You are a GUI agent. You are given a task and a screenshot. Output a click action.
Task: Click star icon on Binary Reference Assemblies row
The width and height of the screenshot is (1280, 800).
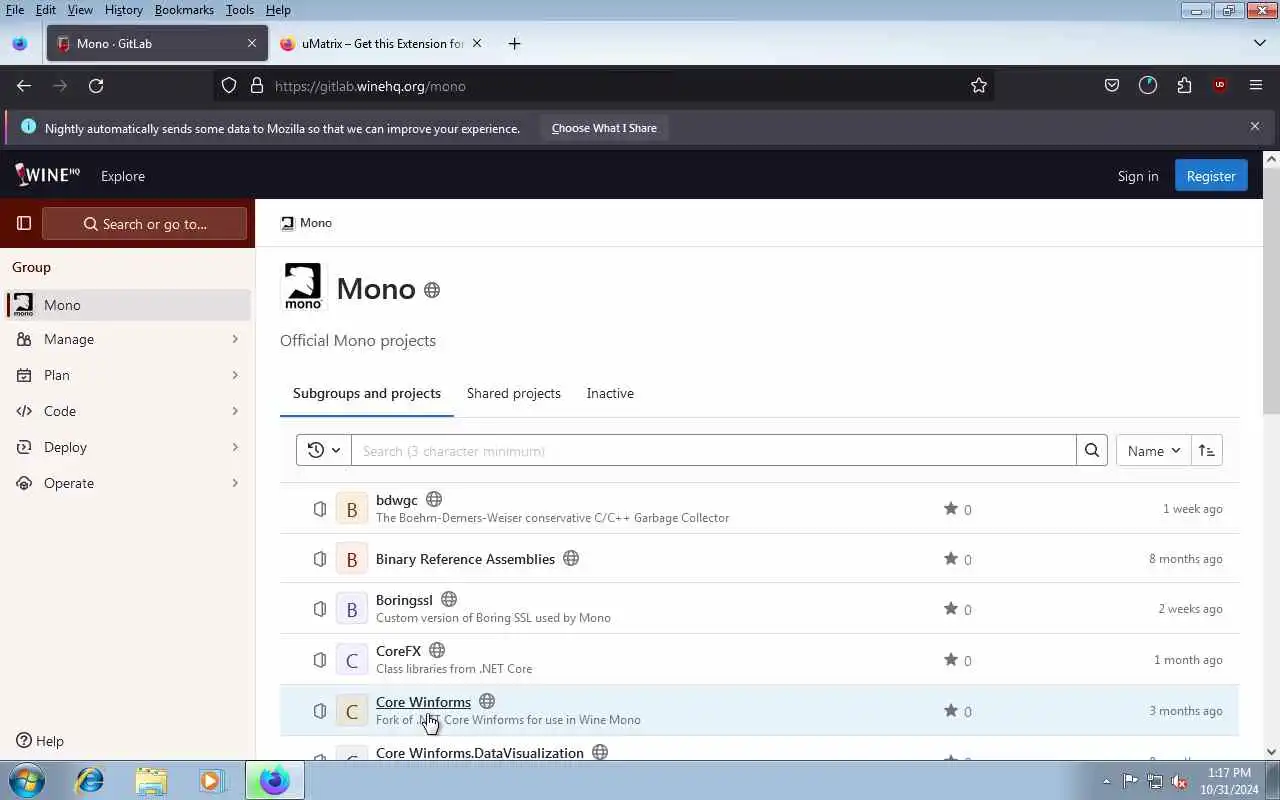pos(950,558)
